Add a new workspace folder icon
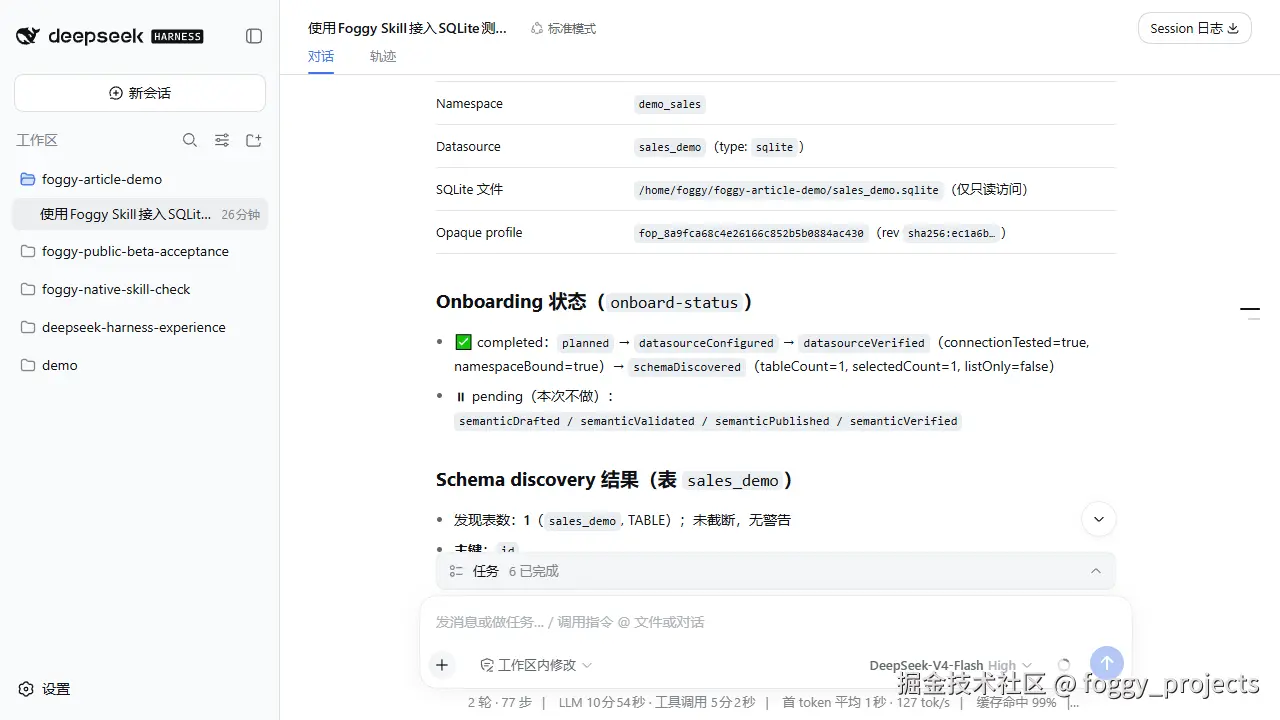Image resolution: width=1280 pixels, height=720 pixels. click(254, 140)
